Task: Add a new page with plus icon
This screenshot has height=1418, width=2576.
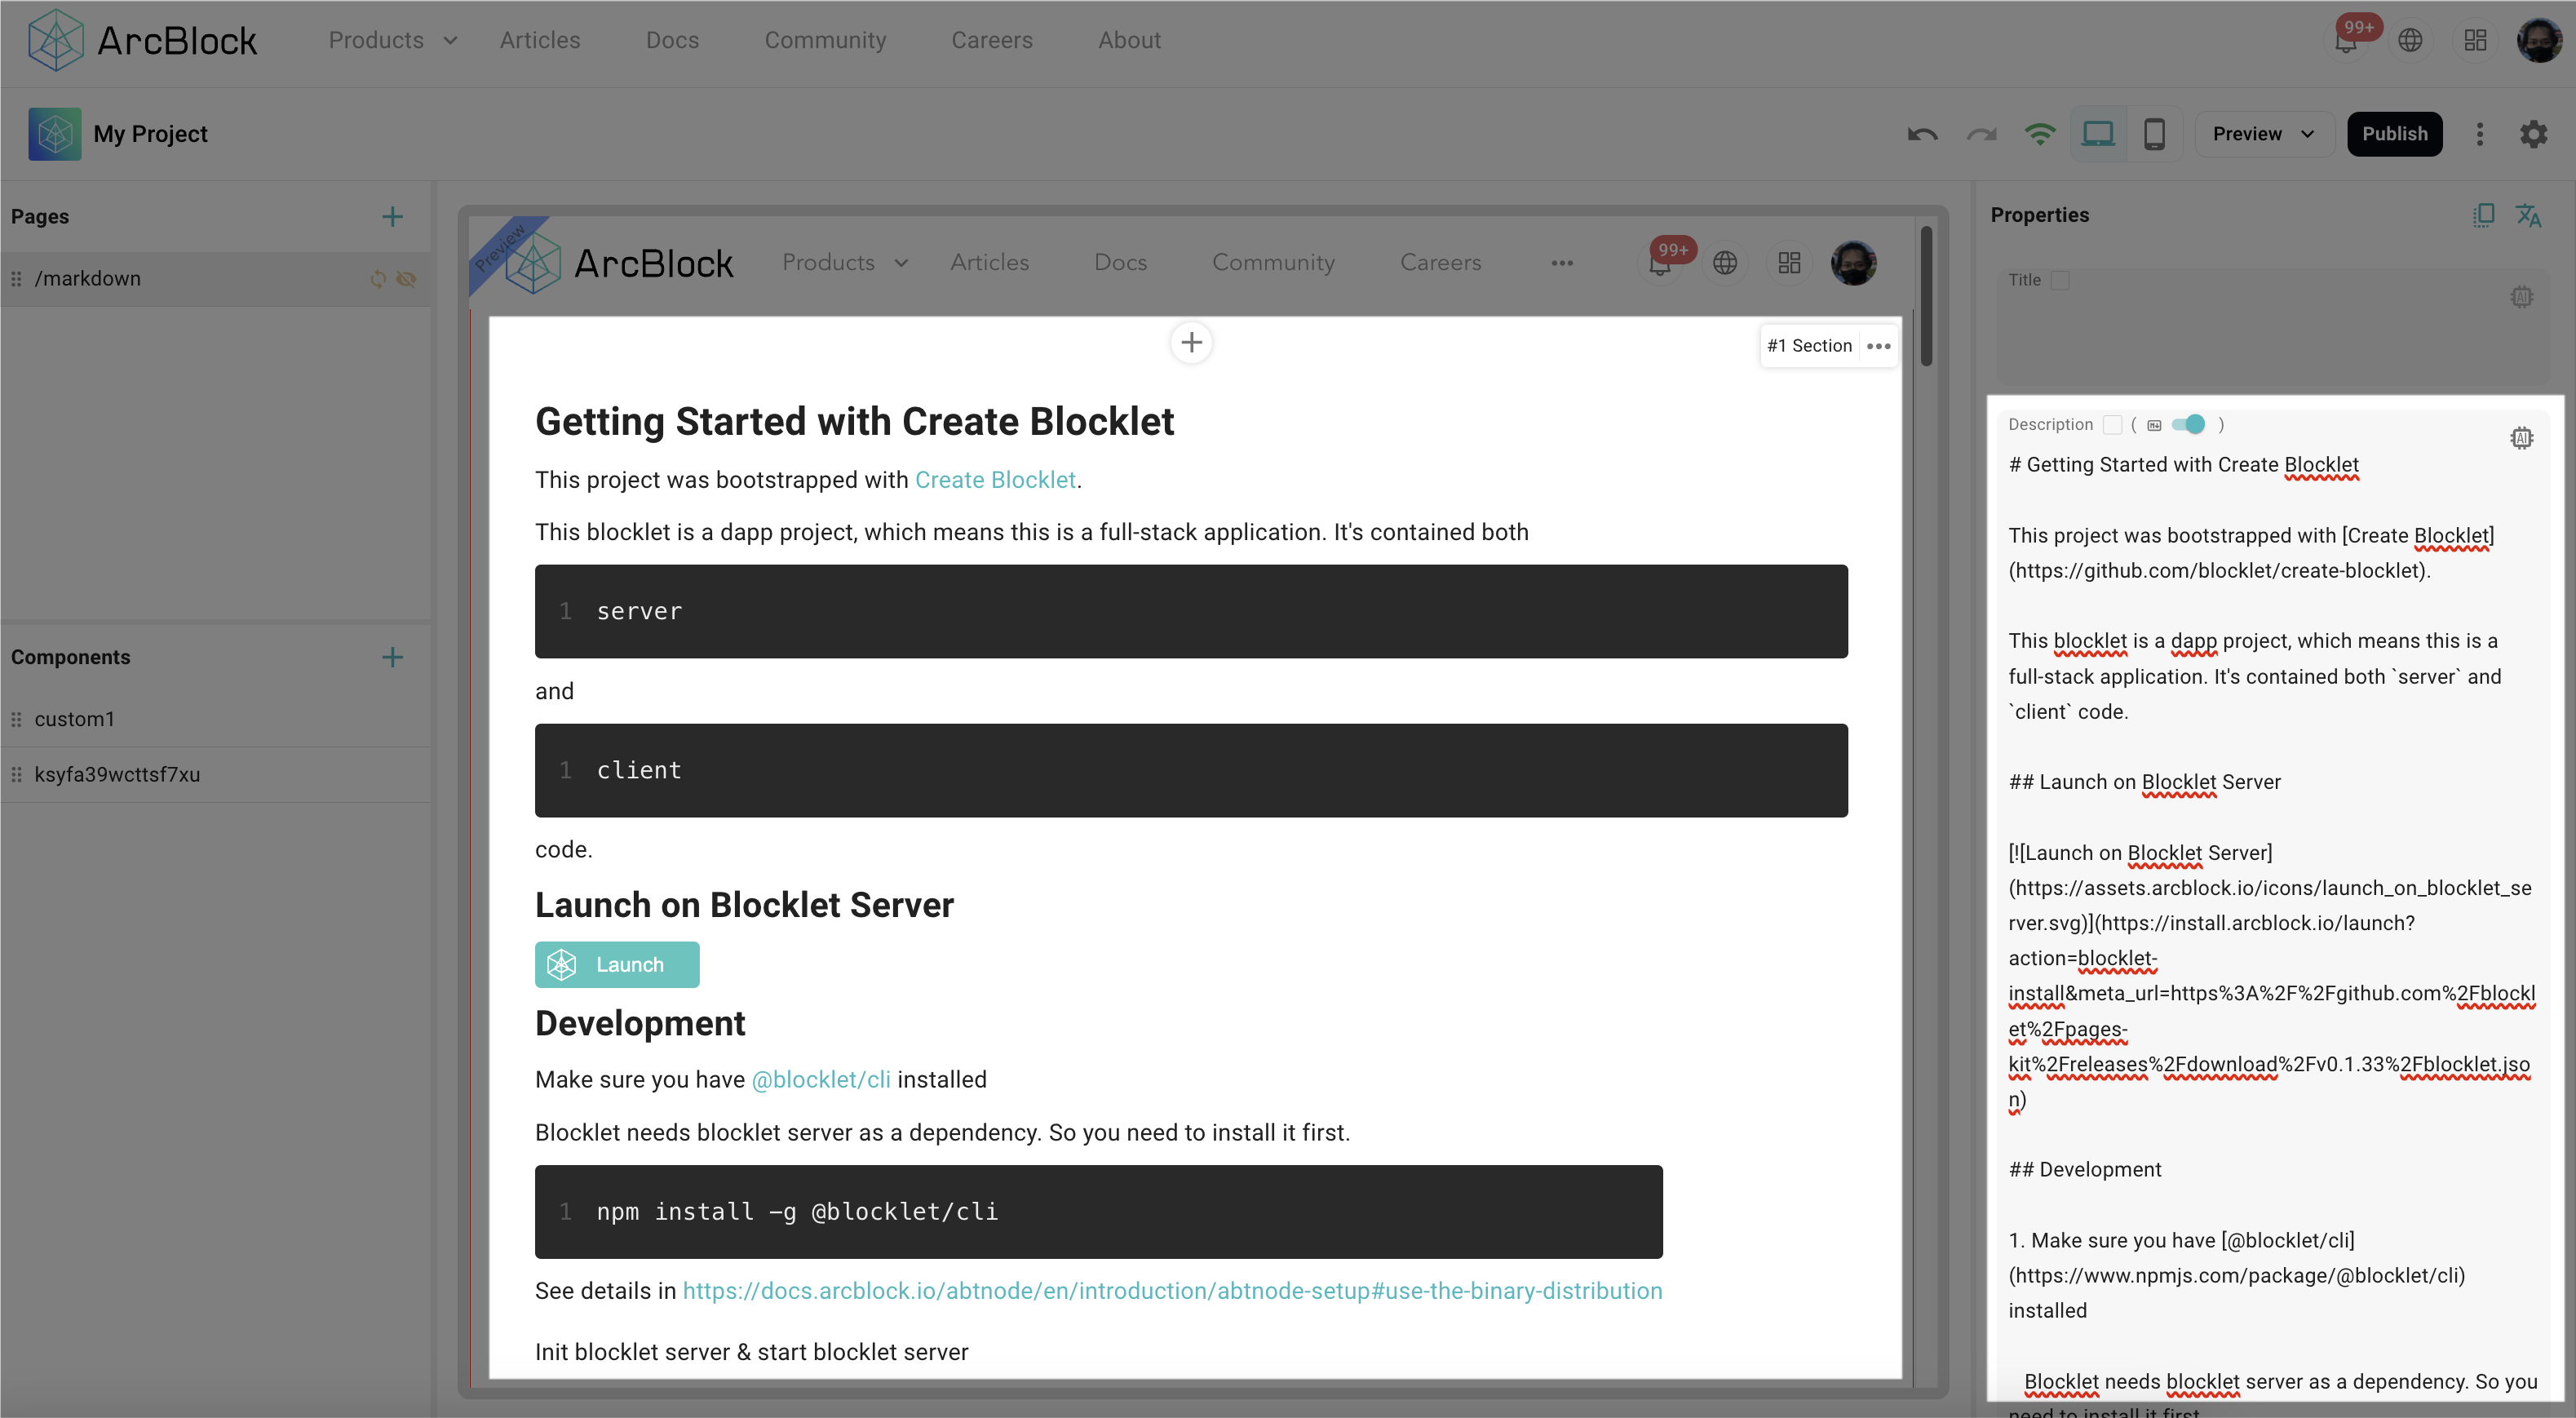Action: 392,217
